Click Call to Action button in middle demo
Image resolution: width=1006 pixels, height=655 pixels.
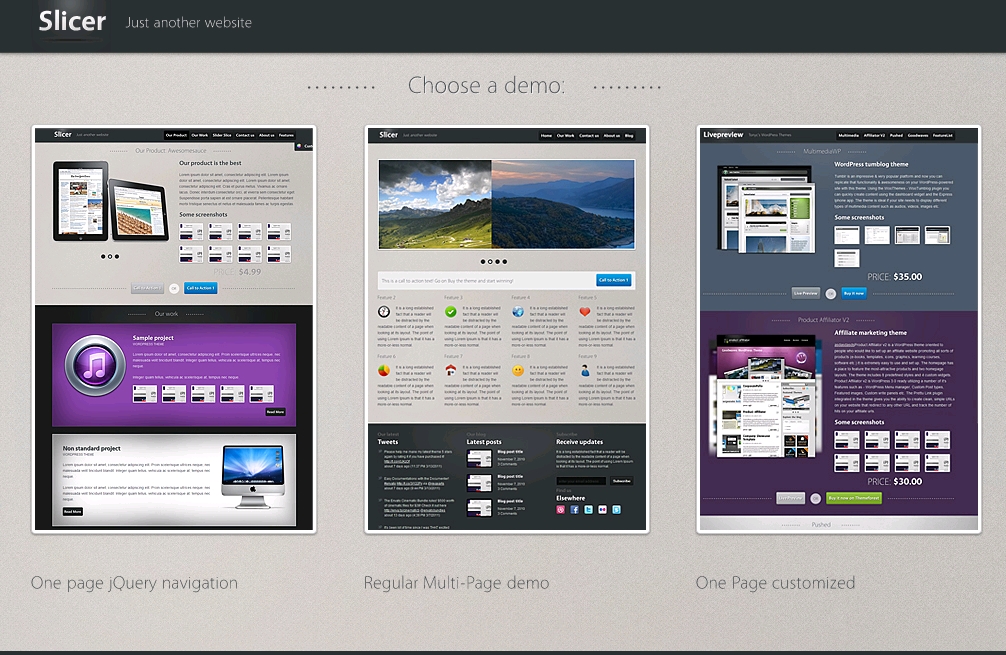coord(613,280)
